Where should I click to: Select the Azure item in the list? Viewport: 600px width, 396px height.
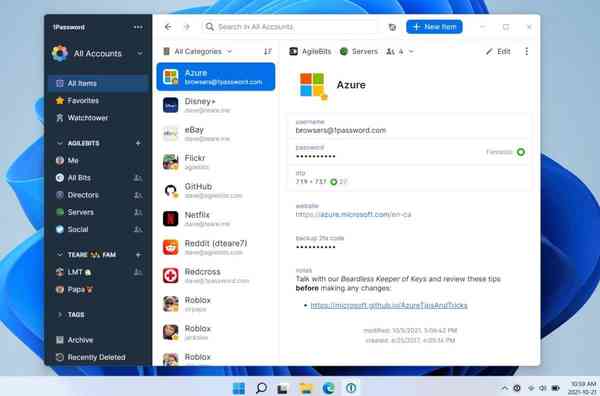(216, 77)
